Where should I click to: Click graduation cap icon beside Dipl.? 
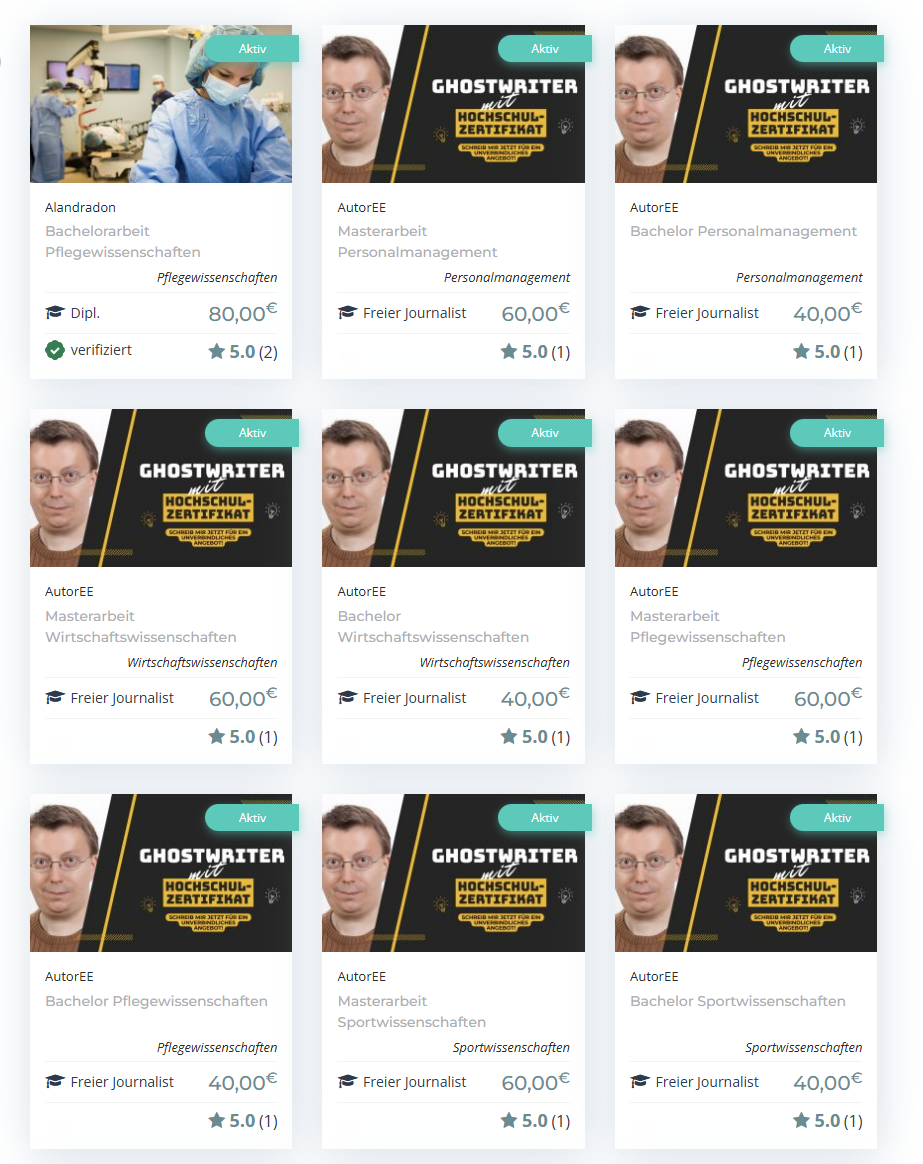click(x=55, y=313)
